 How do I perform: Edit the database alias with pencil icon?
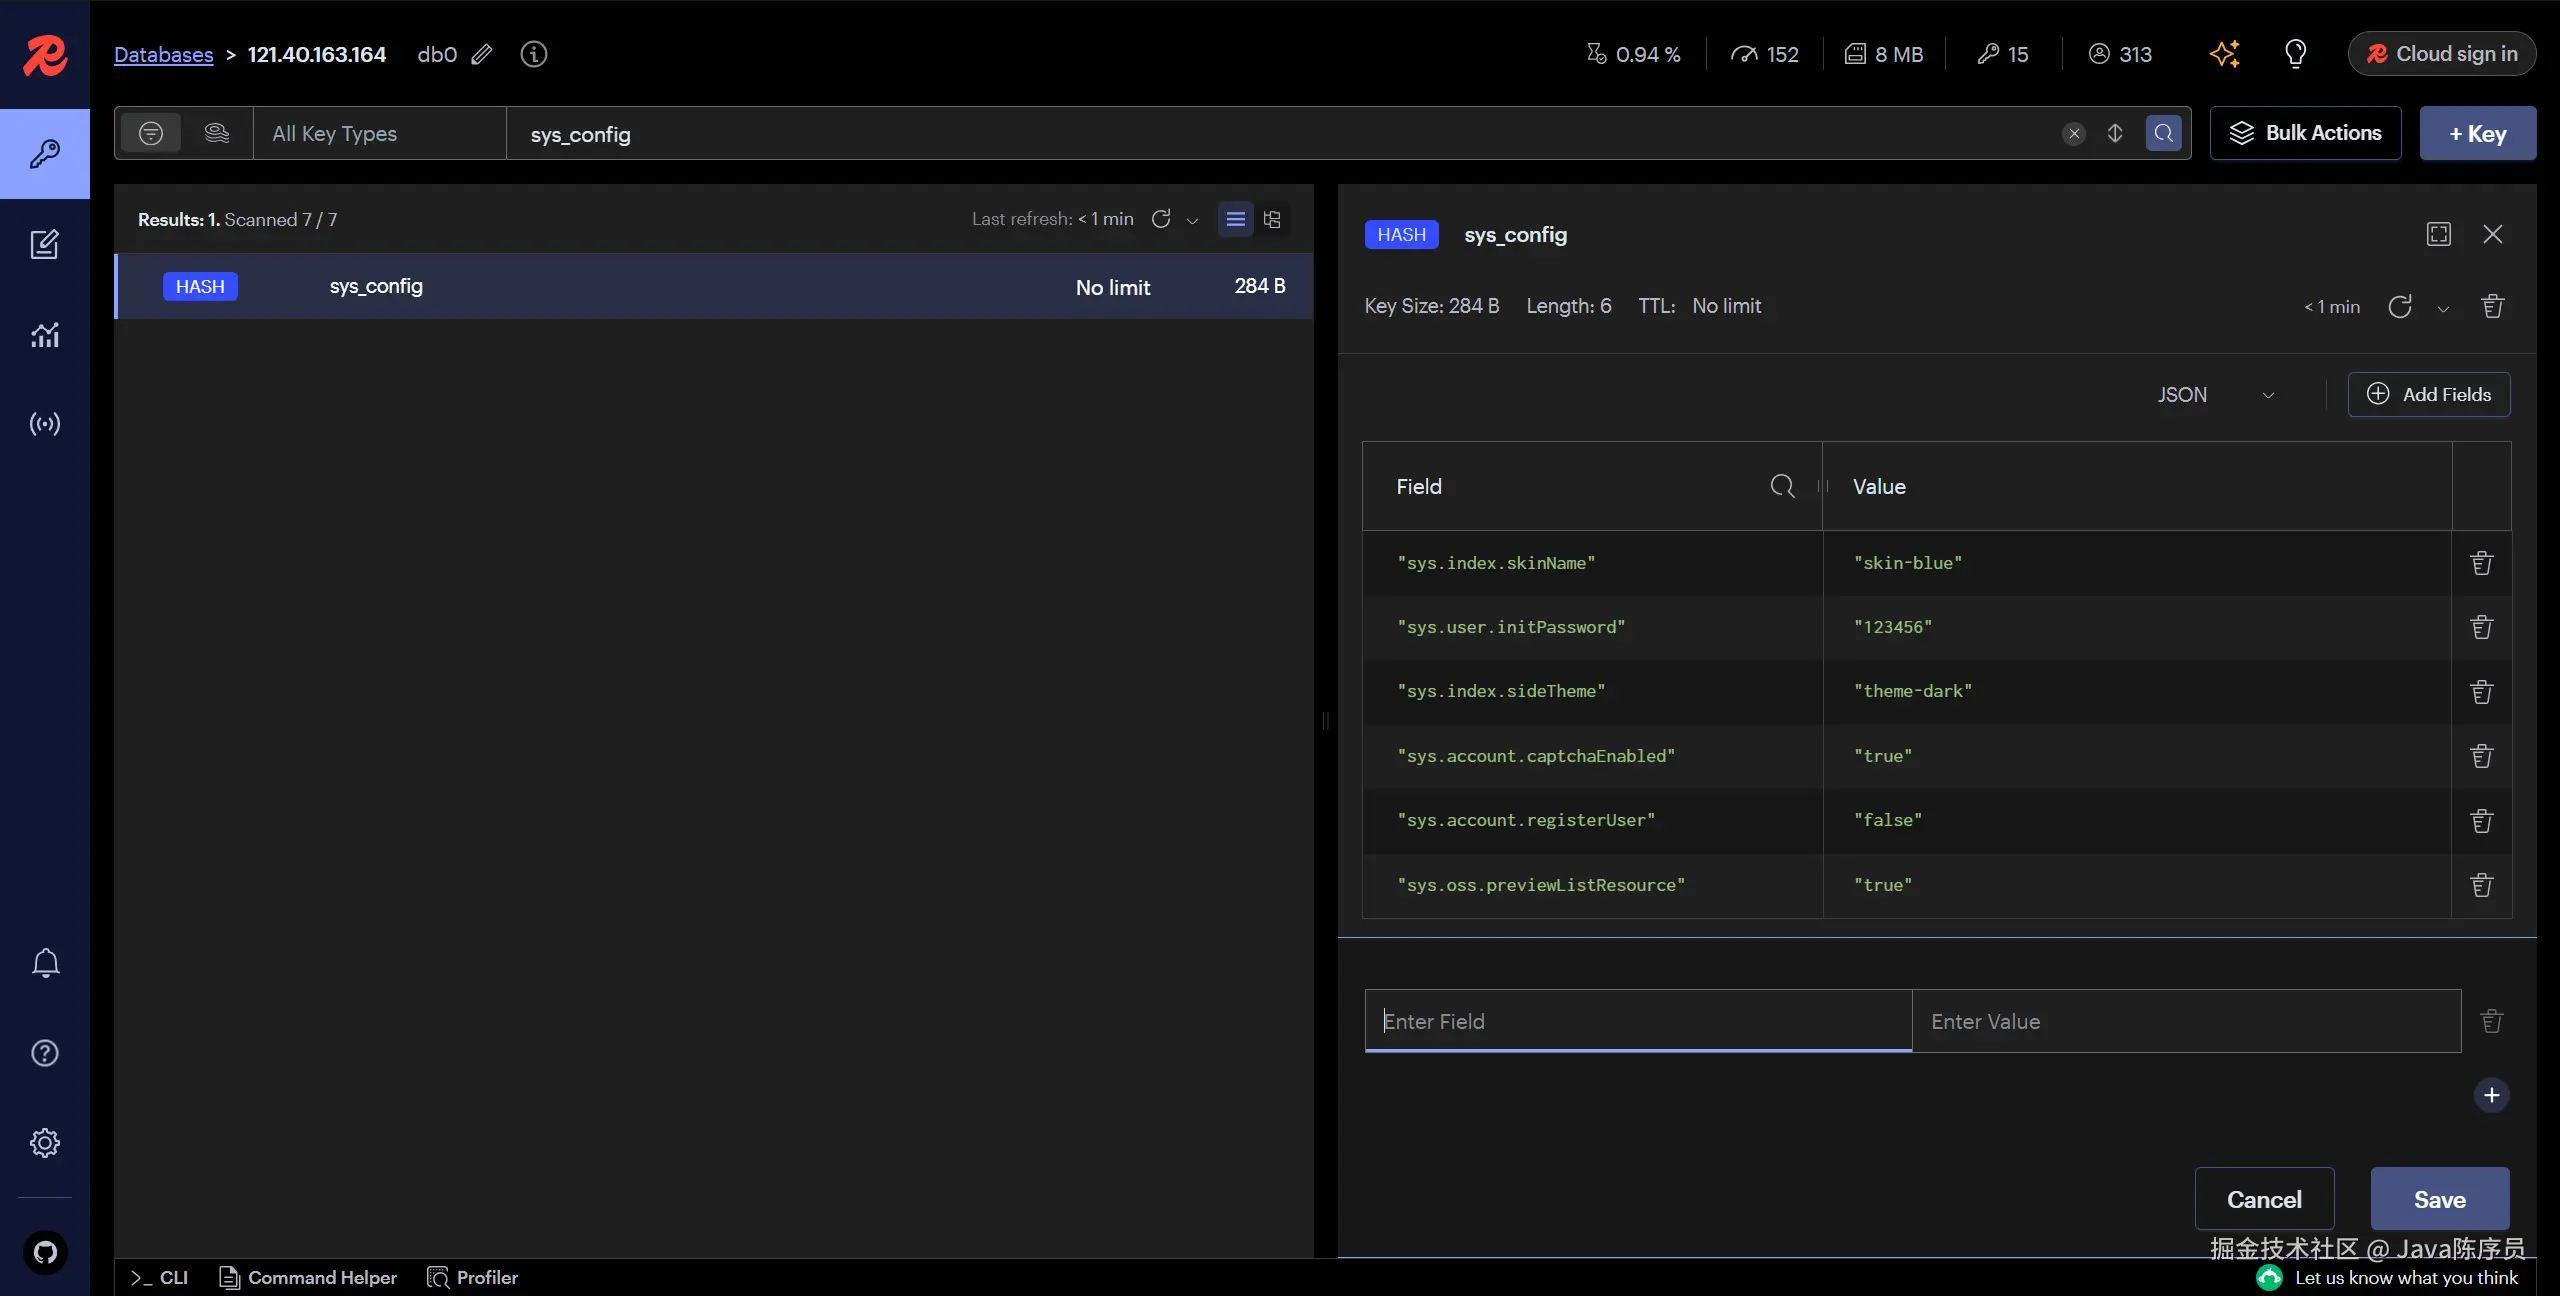482,54
